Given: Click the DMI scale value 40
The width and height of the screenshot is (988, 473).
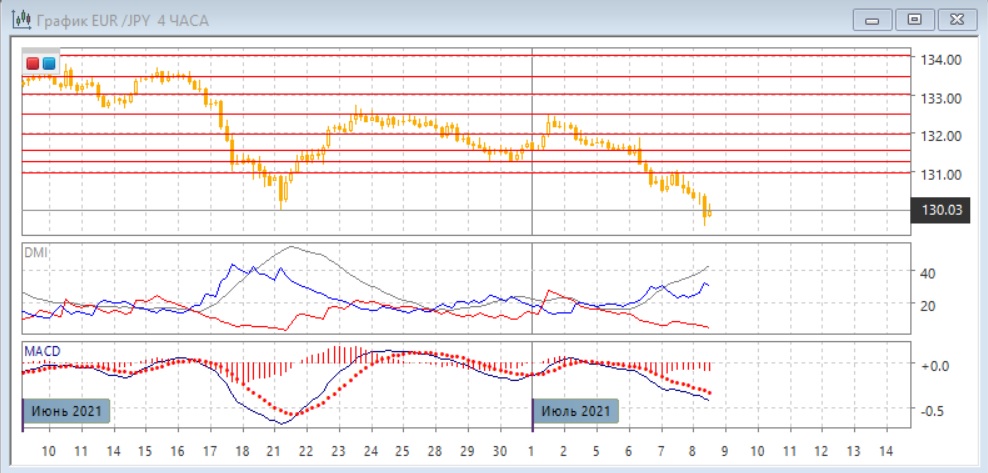Looking at the screenshot, I should tap(927, 273).
